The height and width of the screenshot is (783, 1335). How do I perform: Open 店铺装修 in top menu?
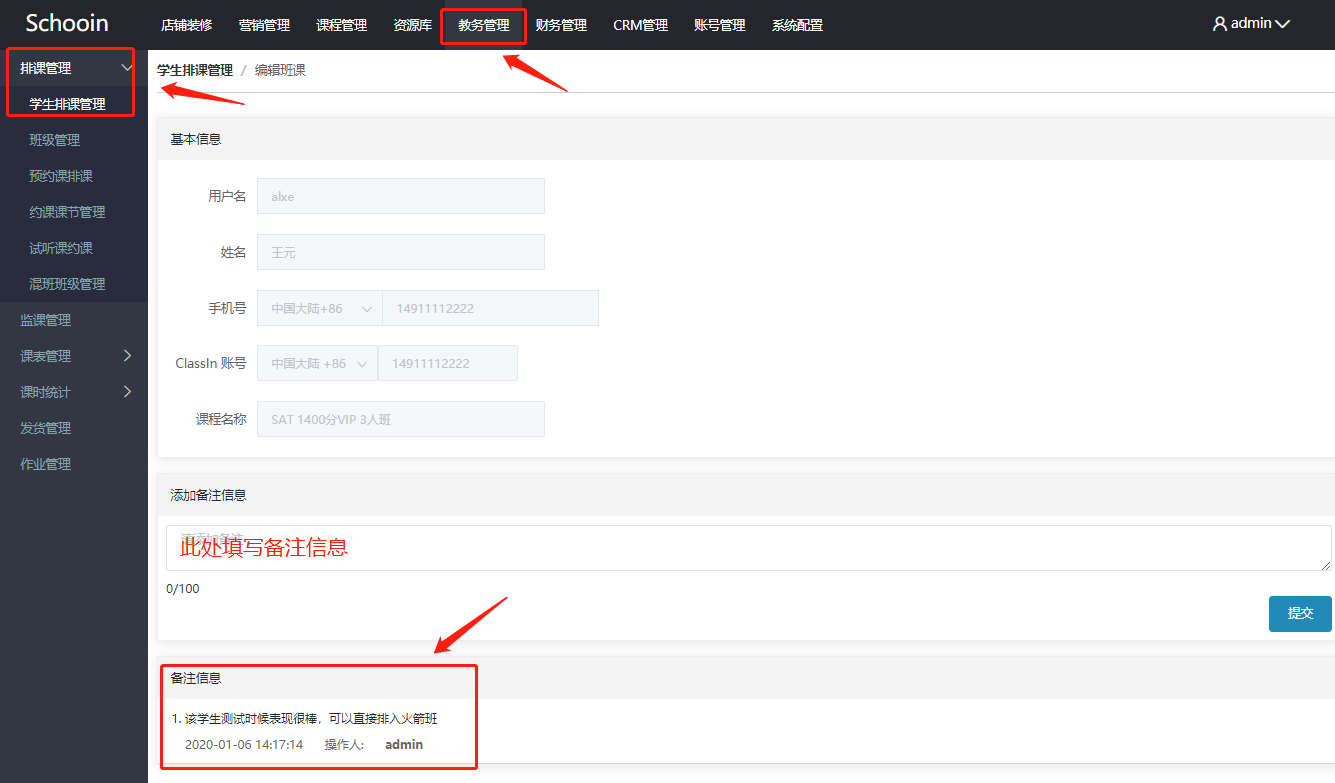coord(187,25)
